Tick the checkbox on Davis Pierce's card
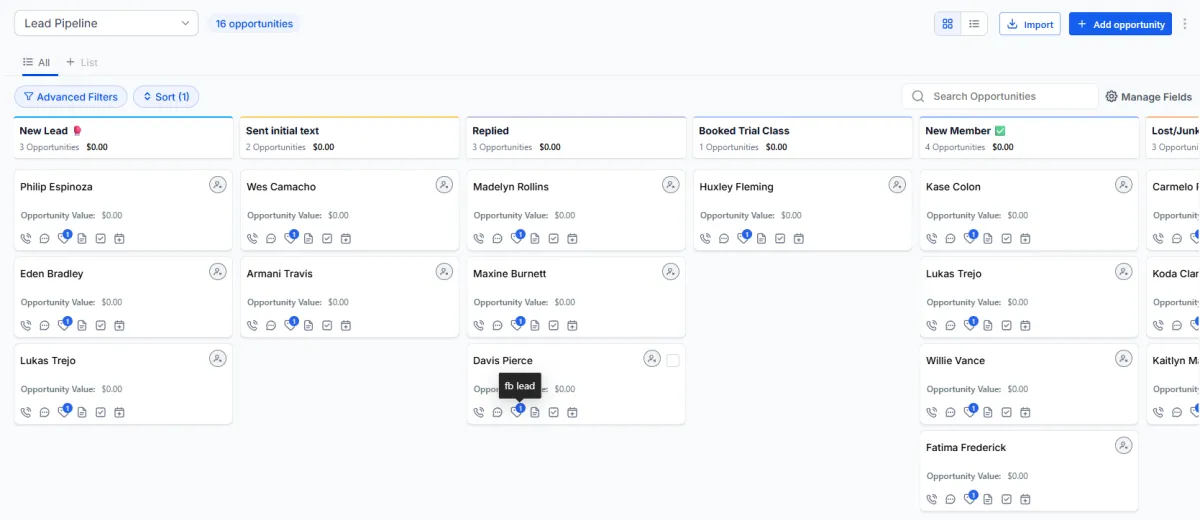Screen dimensions: 1200x520 673,360
